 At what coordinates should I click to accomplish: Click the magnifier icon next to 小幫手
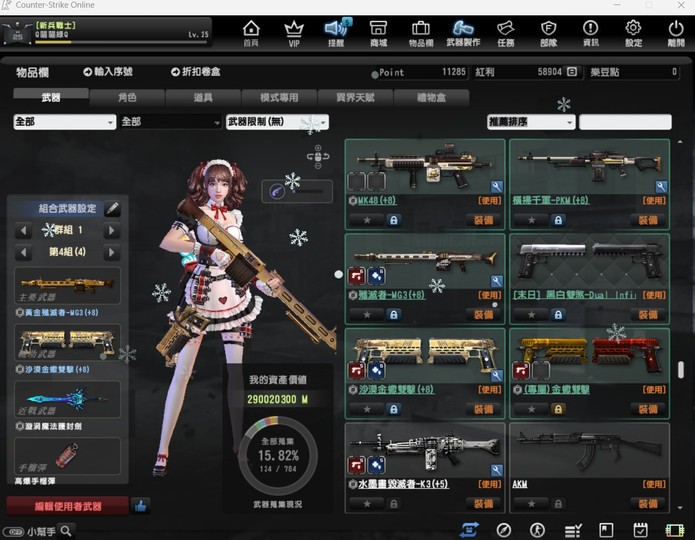point(66,531)
